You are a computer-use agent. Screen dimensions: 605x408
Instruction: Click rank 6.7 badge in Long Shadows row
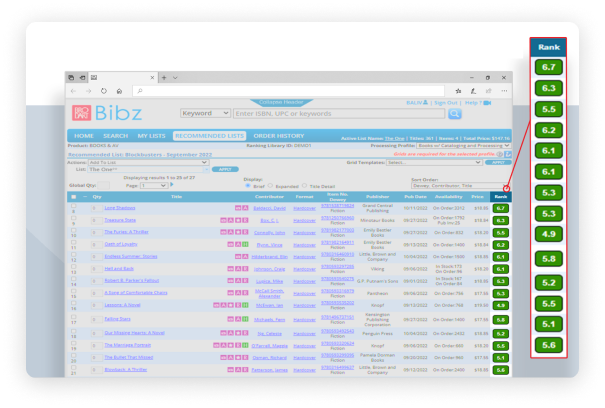click(500, 208)
